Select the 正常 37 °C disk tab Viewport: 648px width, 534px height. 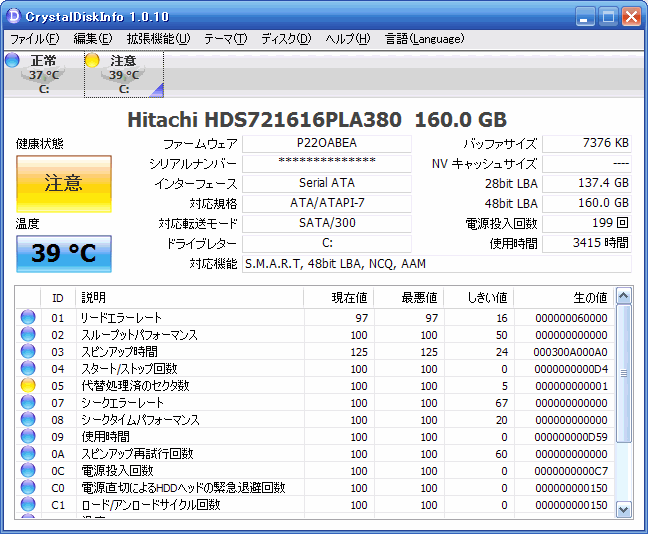click(44, 74)
